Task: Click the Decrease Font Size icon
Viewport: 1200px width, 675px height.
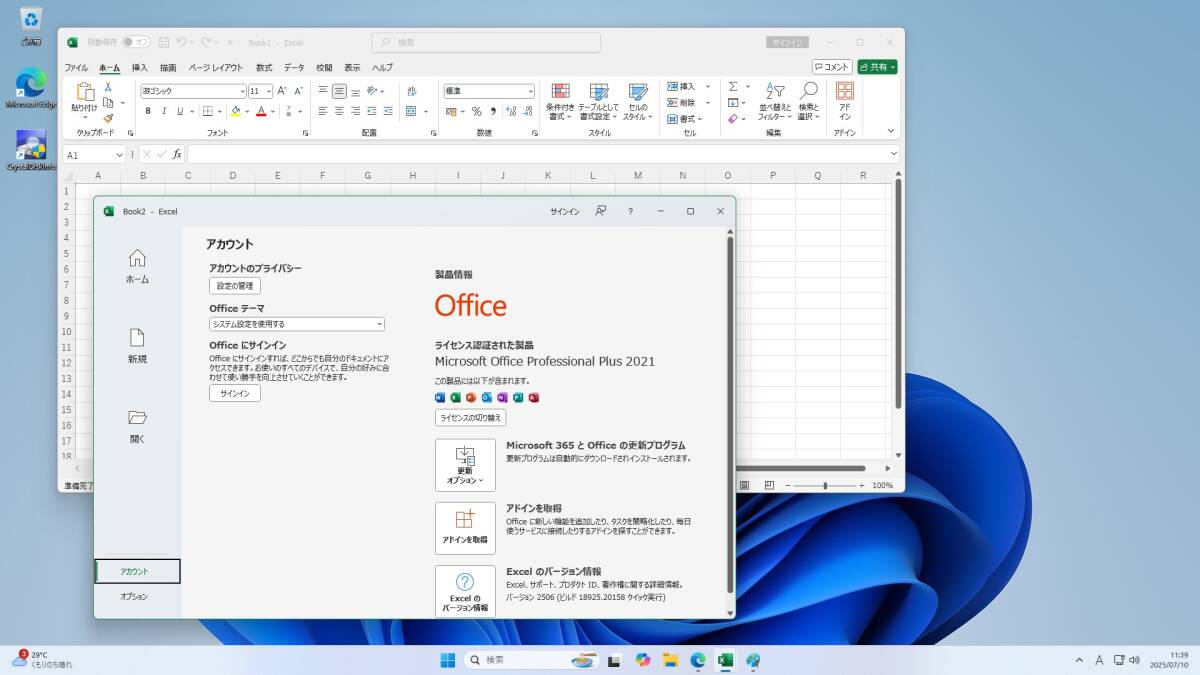Action: tap(298, 91)
